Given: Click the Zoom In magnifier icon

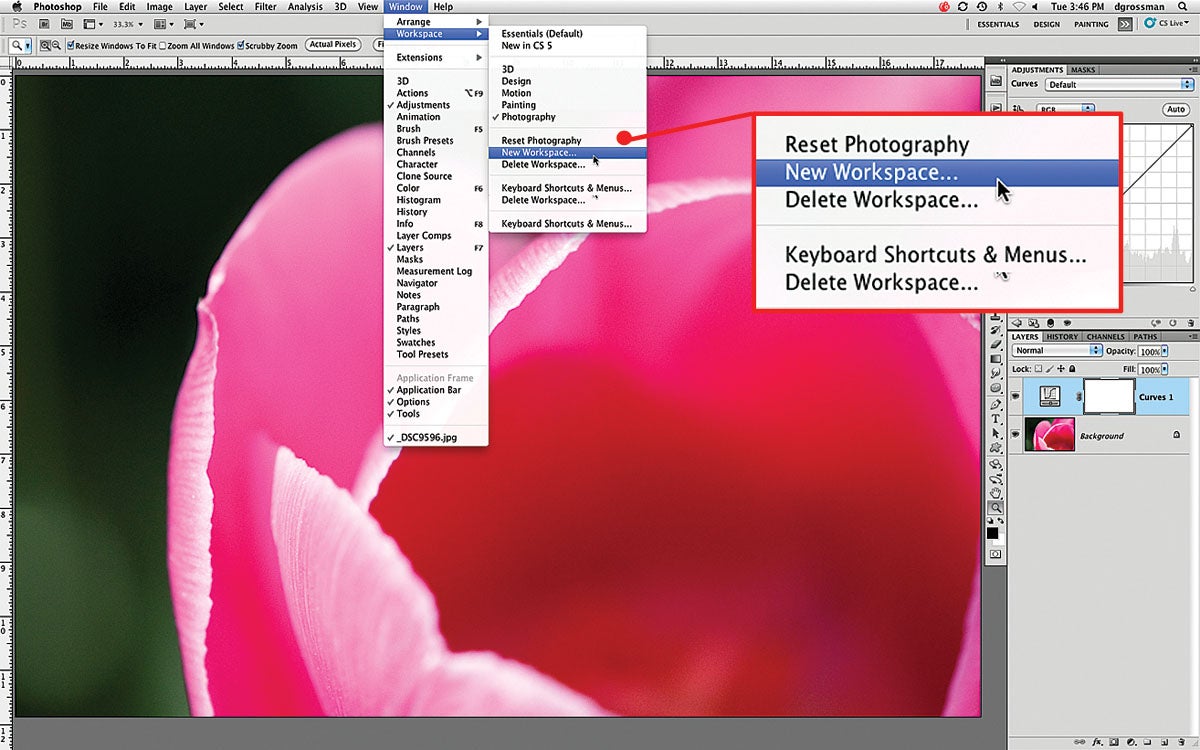Looking at the screenshot, I should (45, 46).
